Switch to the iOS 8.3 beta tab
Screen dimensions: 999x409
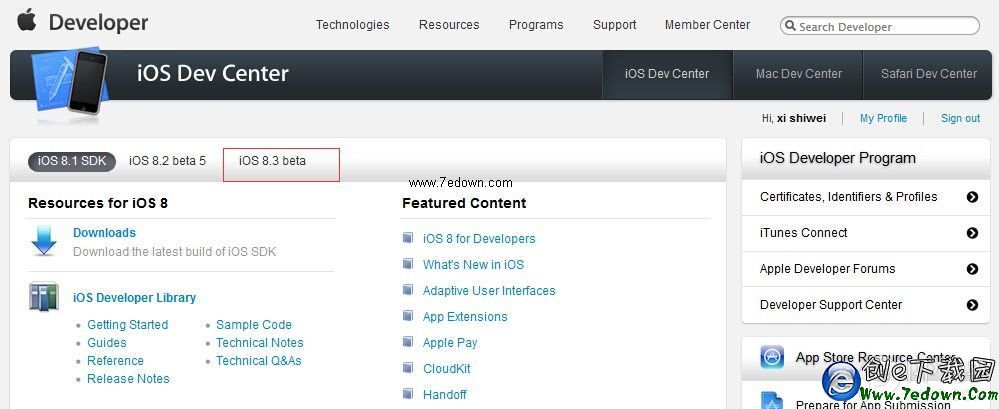tap(273, 161)
